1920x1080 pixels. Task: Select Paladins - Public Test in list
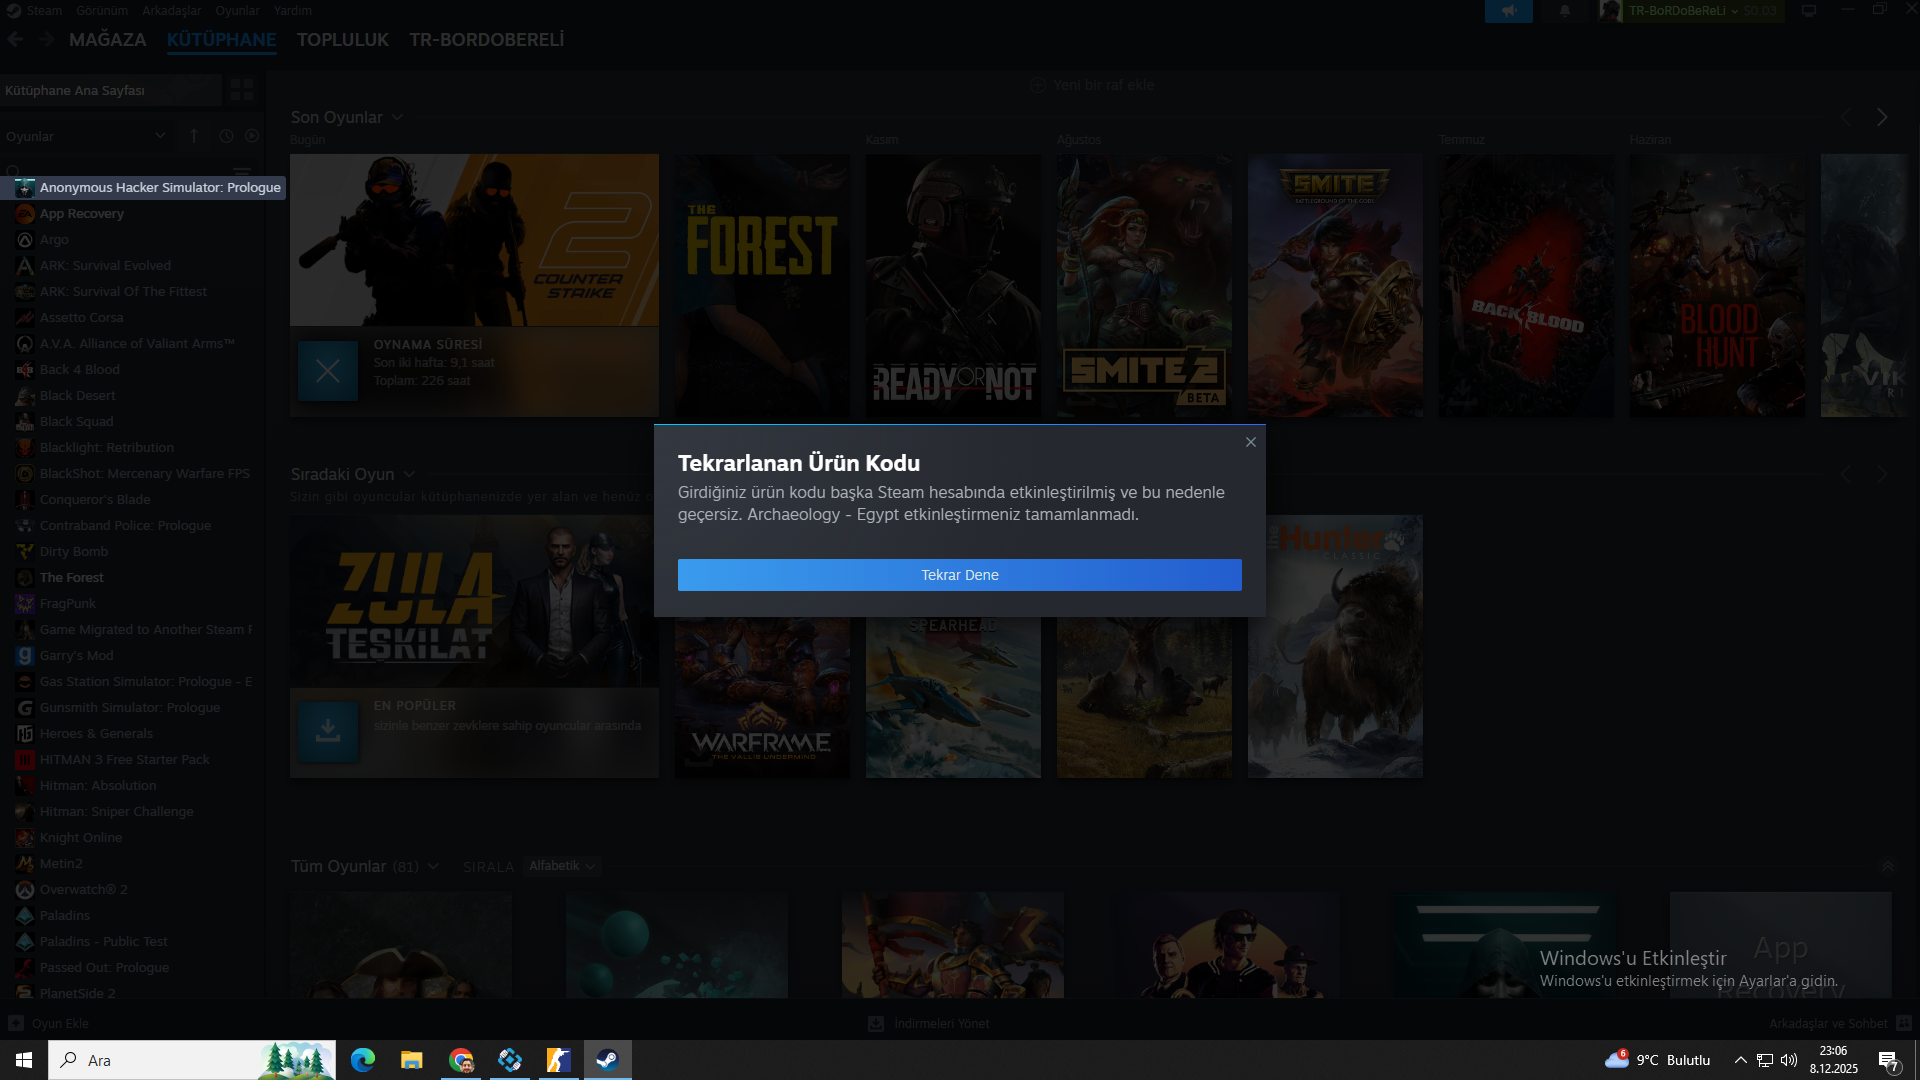104,941
